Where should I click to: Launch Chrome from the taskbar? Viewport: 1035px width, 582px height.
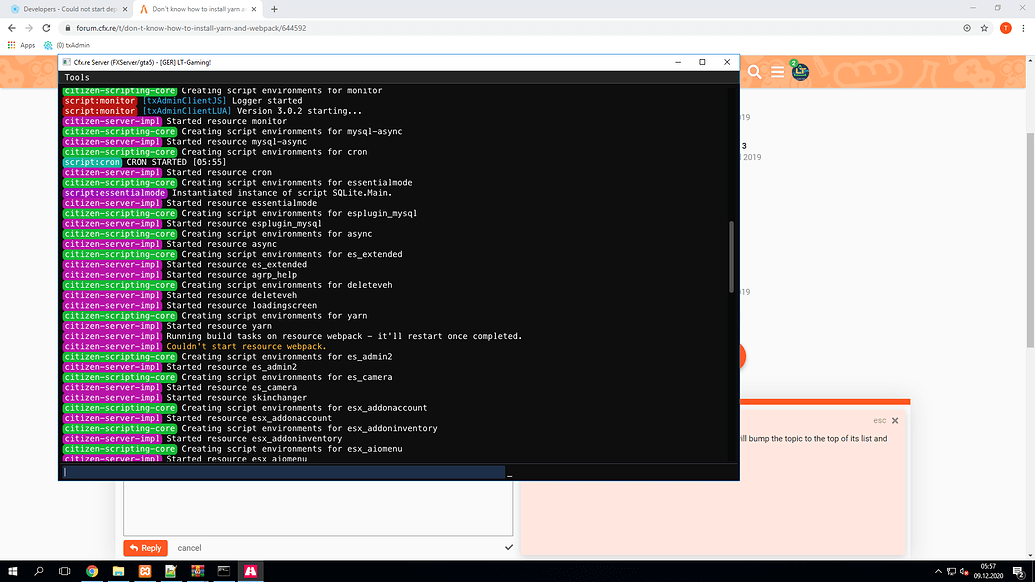pos(92,572)
